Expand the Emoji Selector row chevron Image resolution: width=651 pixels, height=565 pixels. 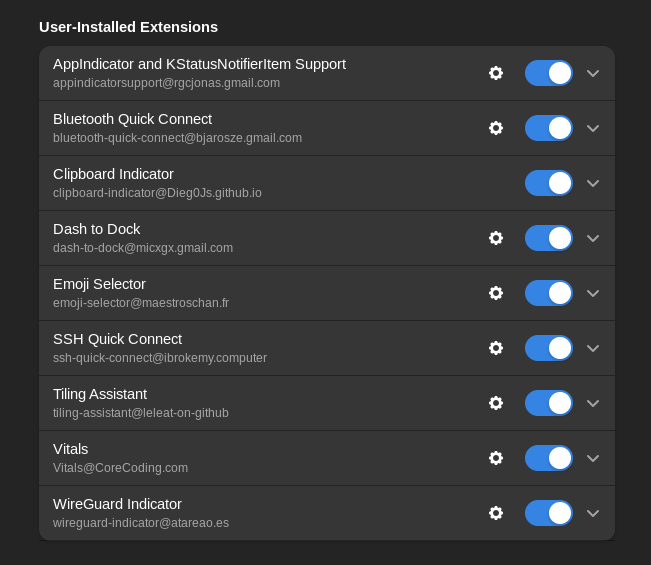point(593,293)
